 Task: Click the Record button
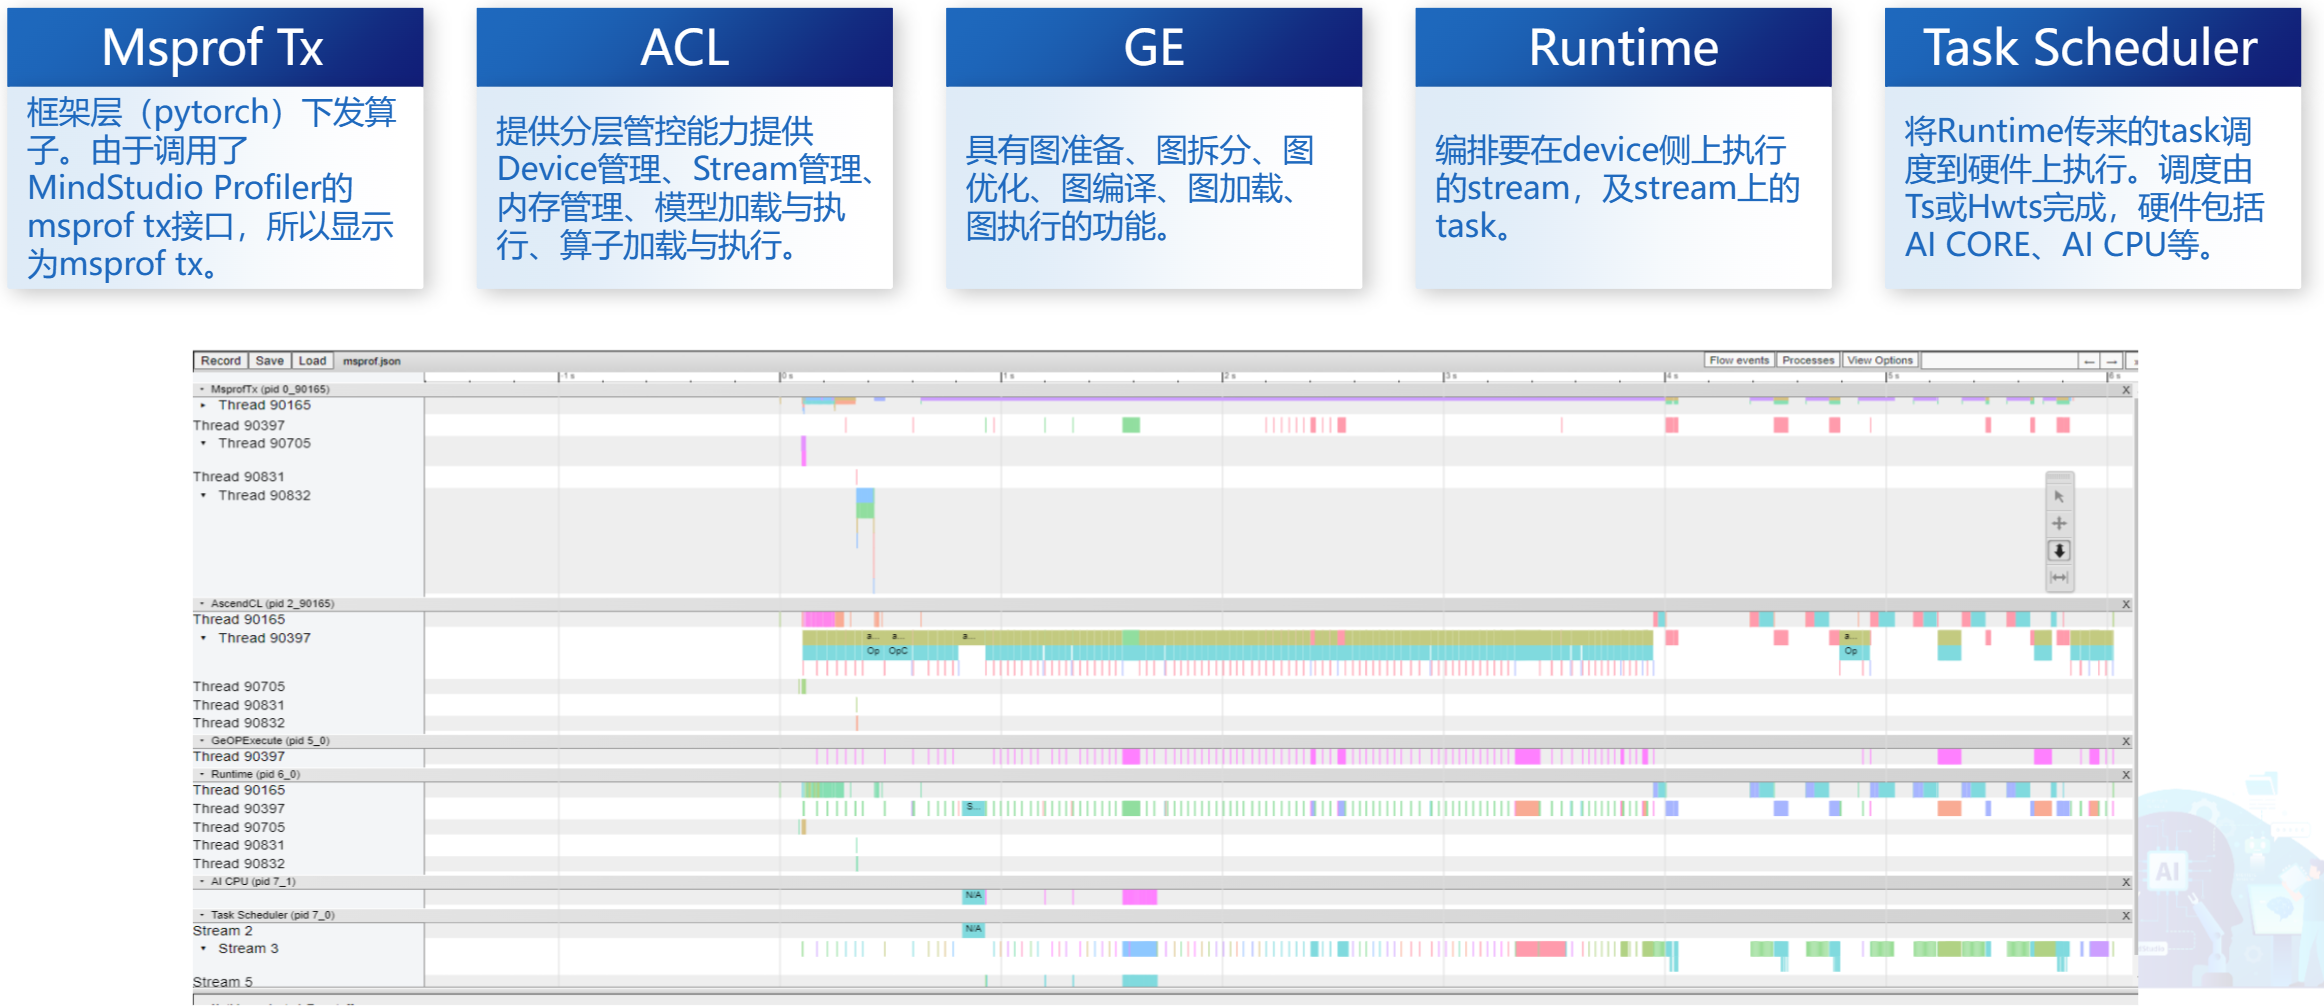tap(220, 361)
